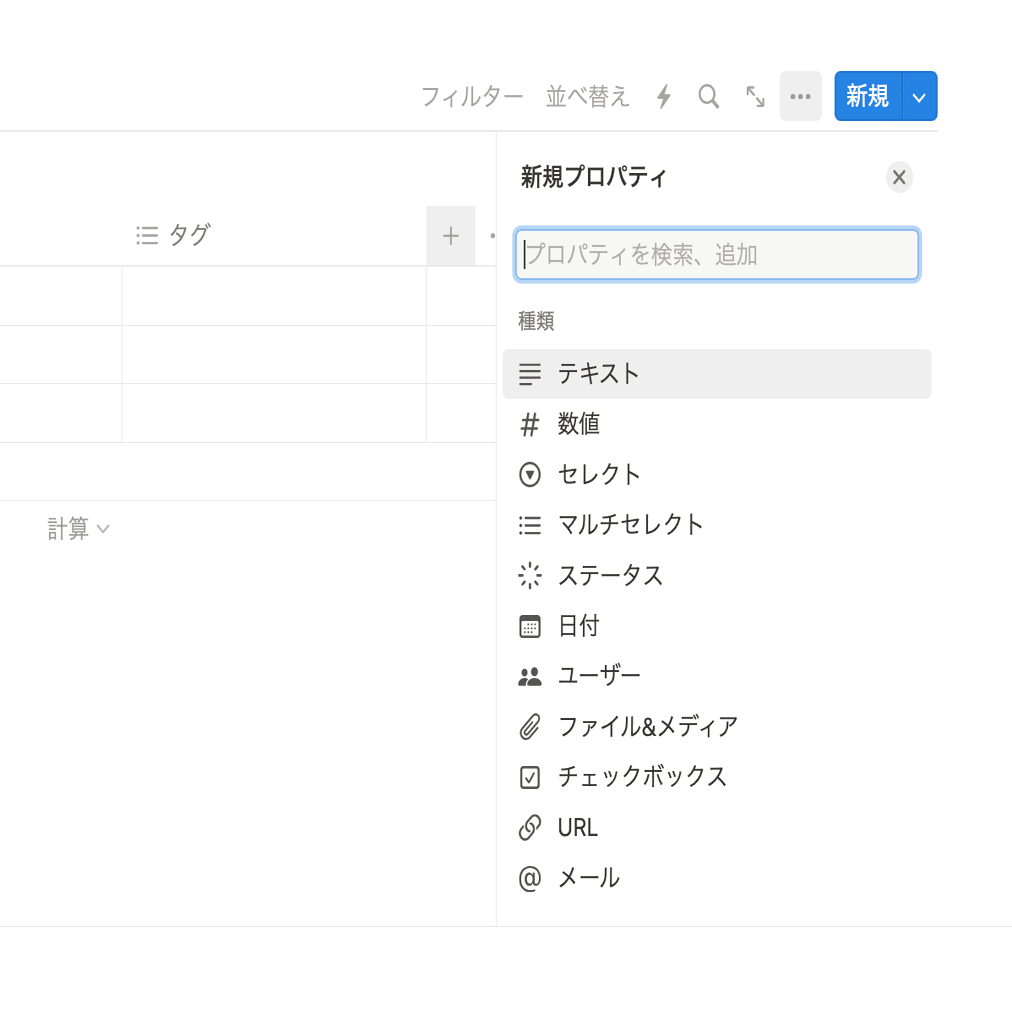Viewport: 1012px width, 1012px height.
Task: Close the 新規プロパティ panel
Action: 899,177
